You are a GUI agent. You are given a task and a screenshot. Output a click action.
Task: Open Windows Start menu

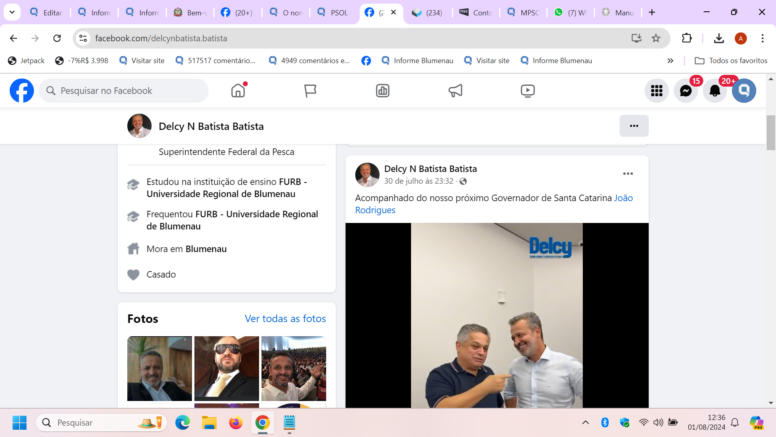tap(19, 423)
